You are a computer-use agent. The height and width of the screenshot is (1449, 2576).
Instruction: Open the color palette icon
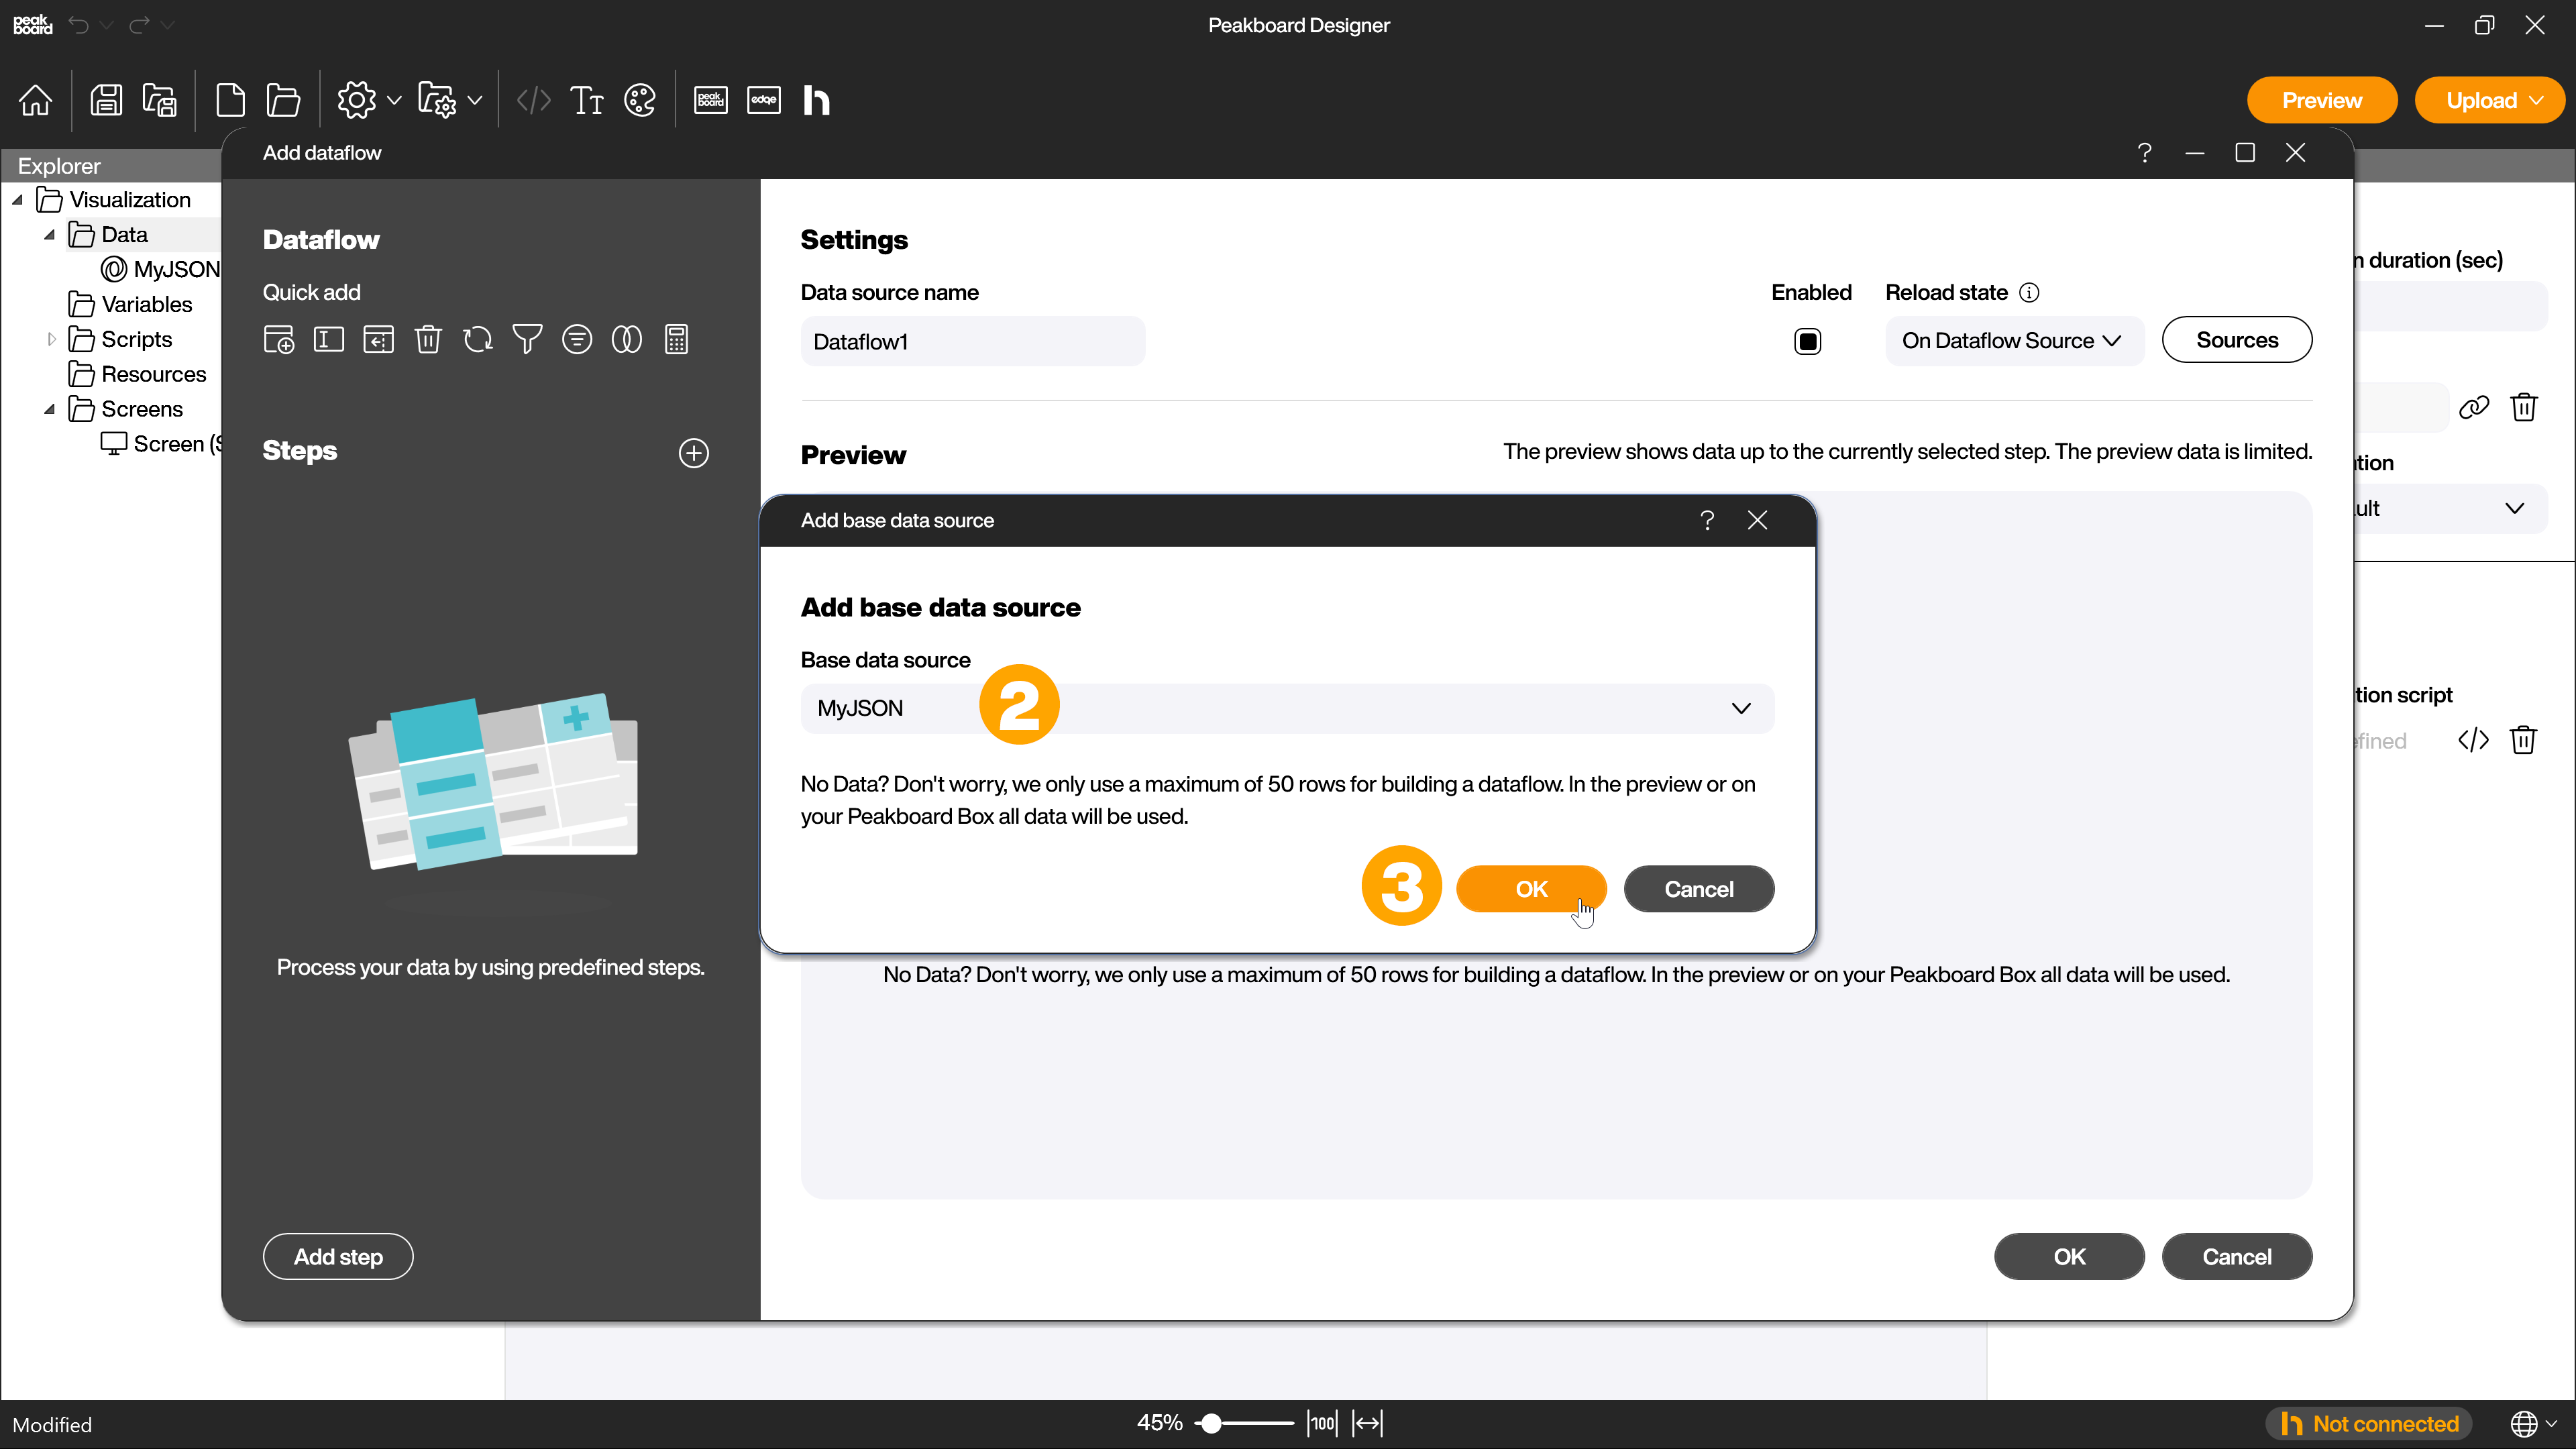(x=640, y=100)
